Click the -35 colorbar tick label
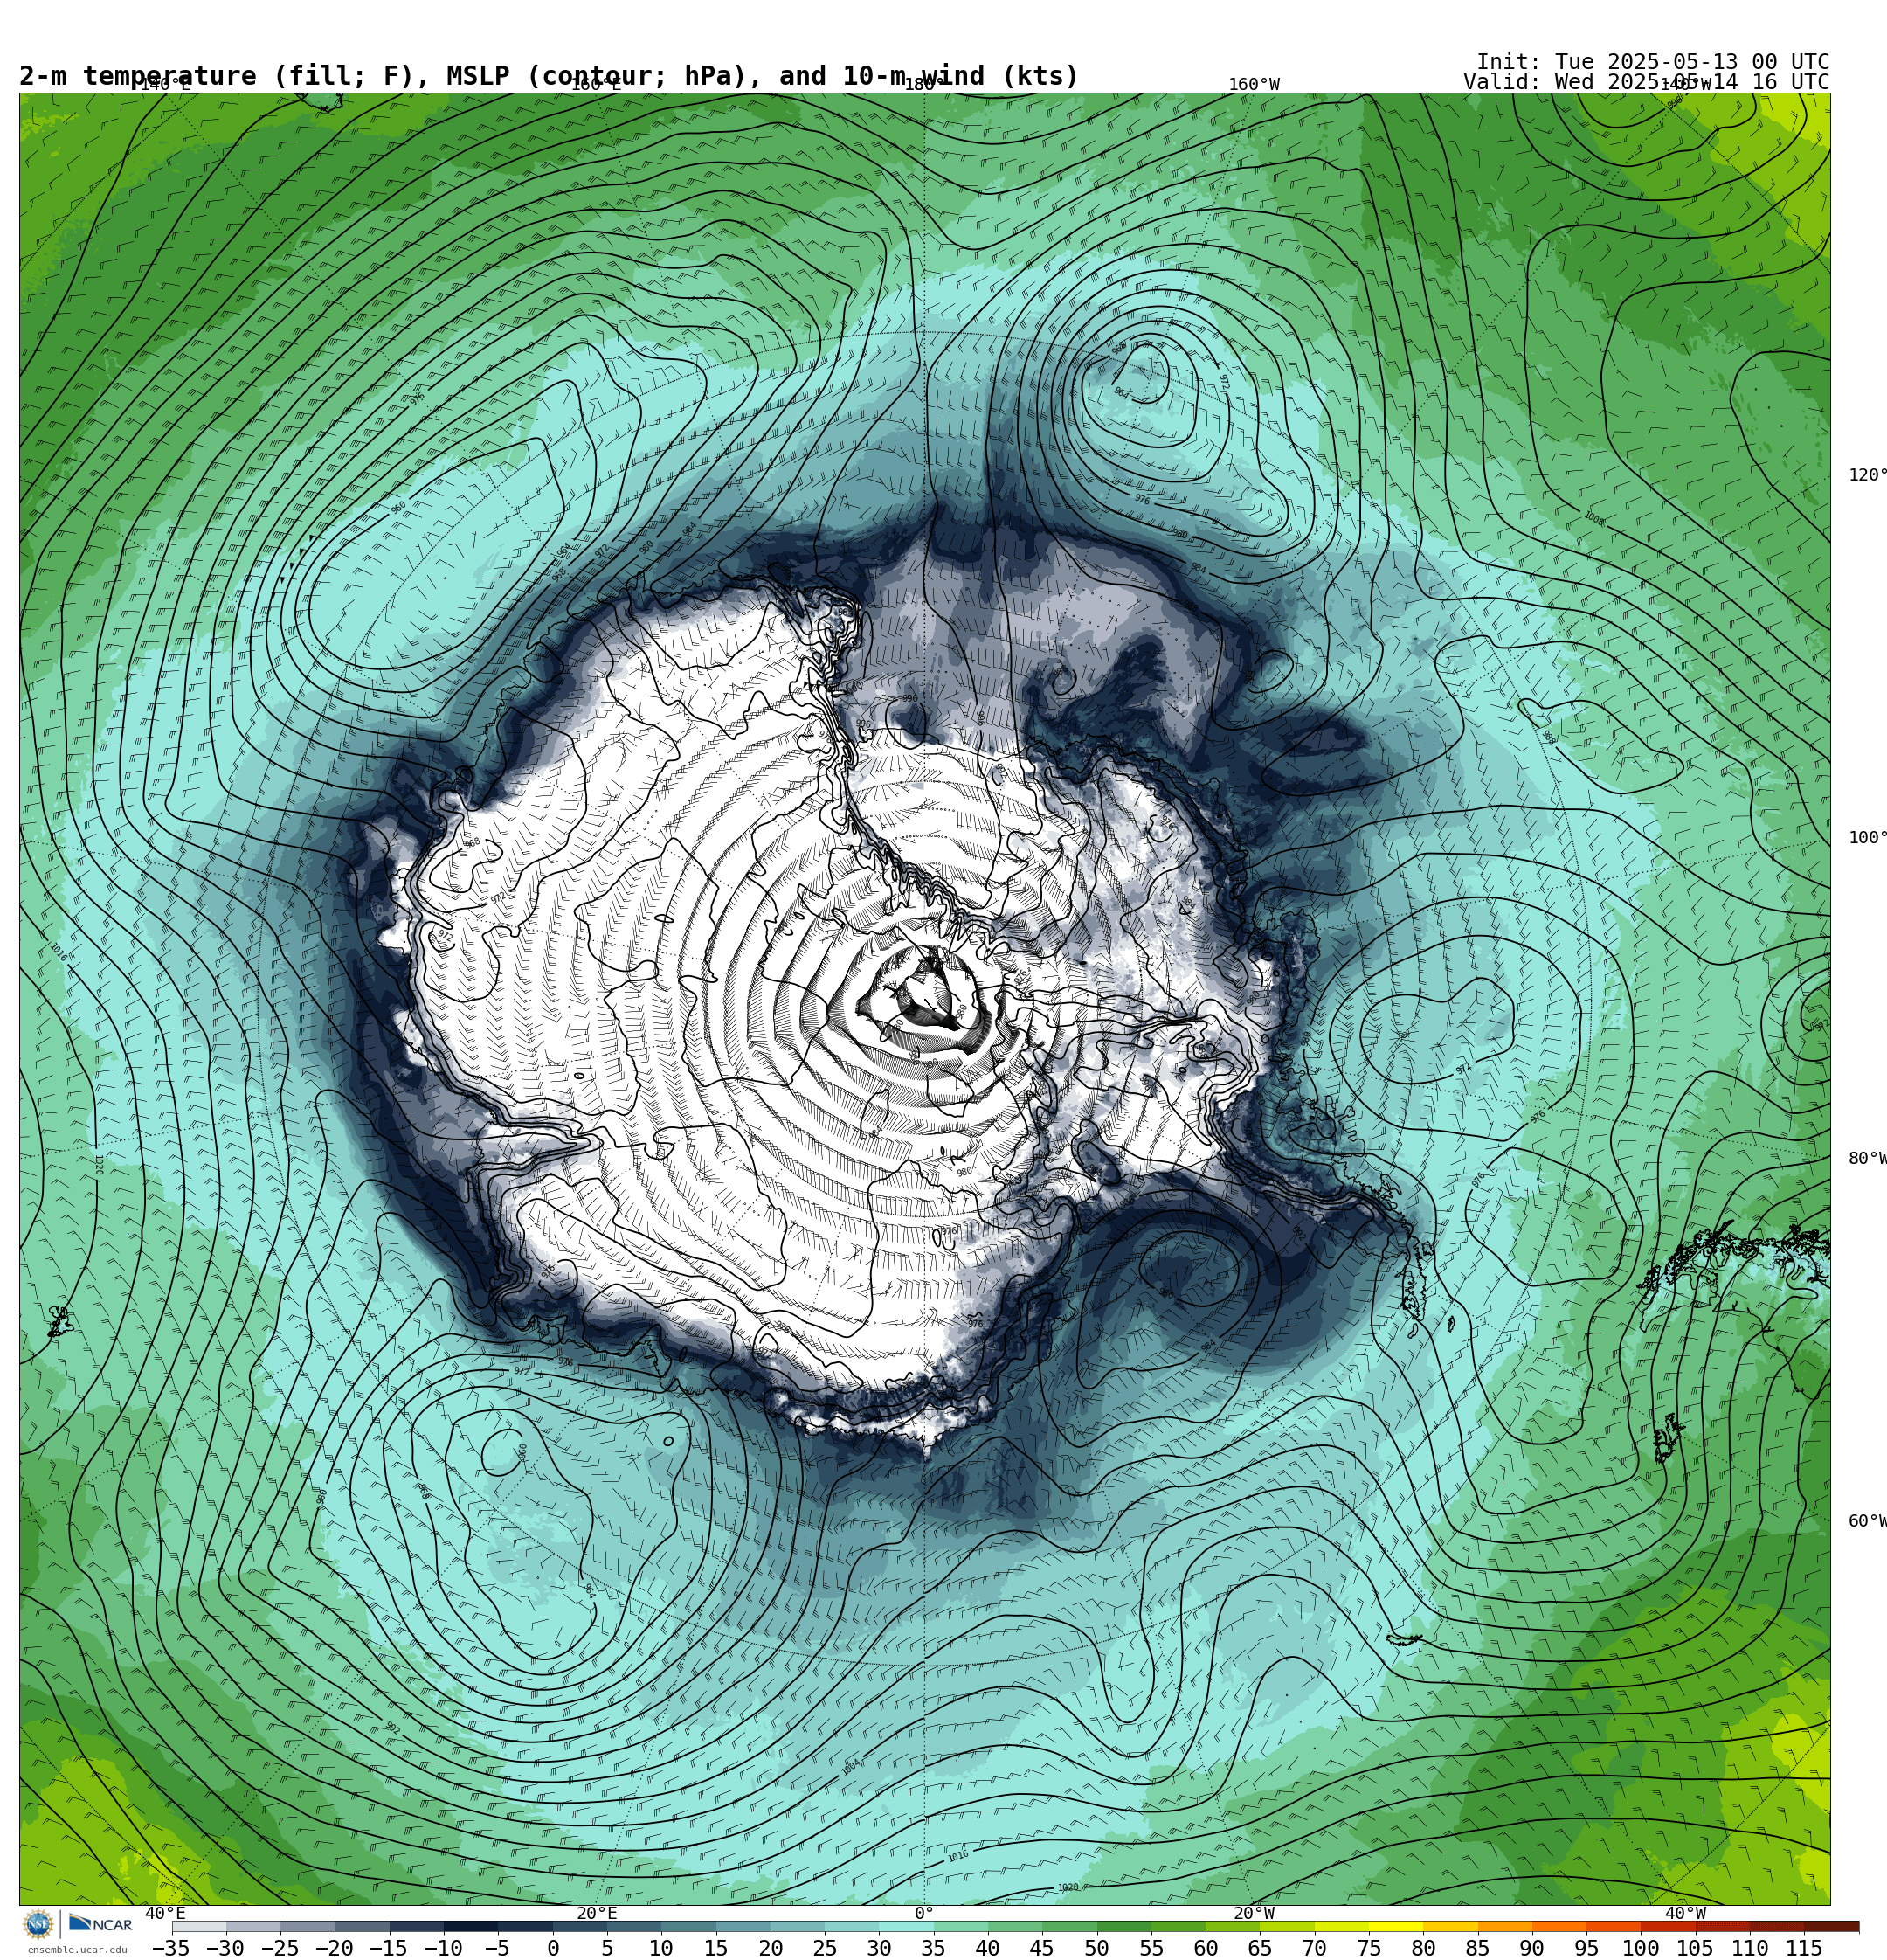Screen dimensions: 1887x1960 [x=171, y=1948]
